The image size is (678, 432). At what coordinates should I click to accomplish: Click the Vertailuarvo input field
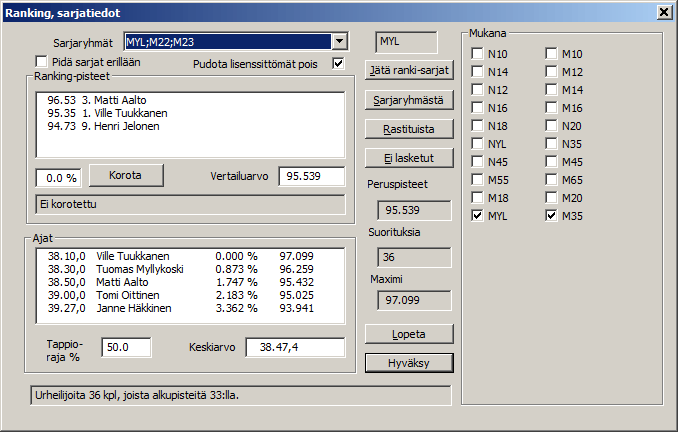tap(311, 177)
